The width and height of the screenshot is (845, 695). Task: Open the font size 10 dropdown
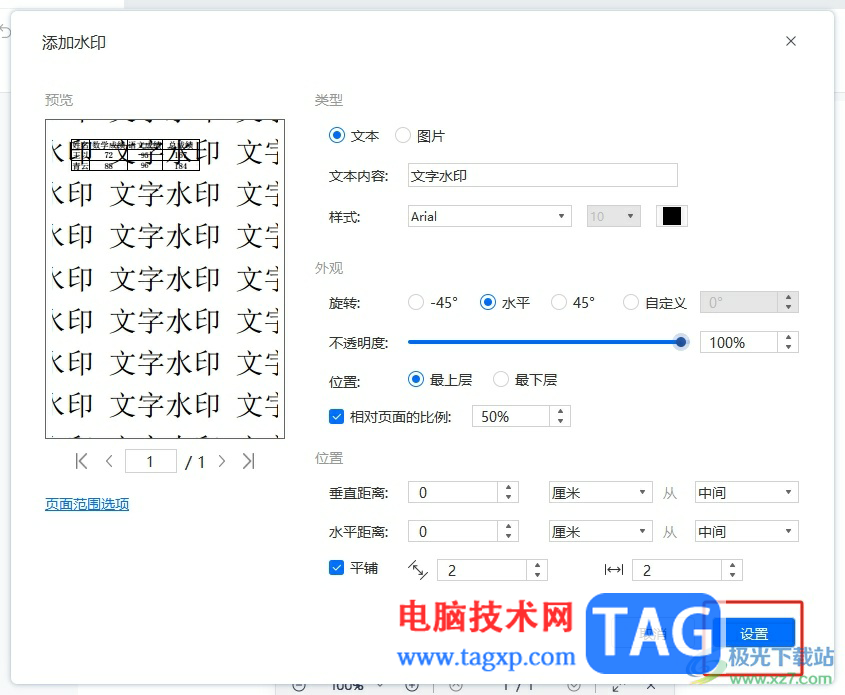(x=613, y=217)
